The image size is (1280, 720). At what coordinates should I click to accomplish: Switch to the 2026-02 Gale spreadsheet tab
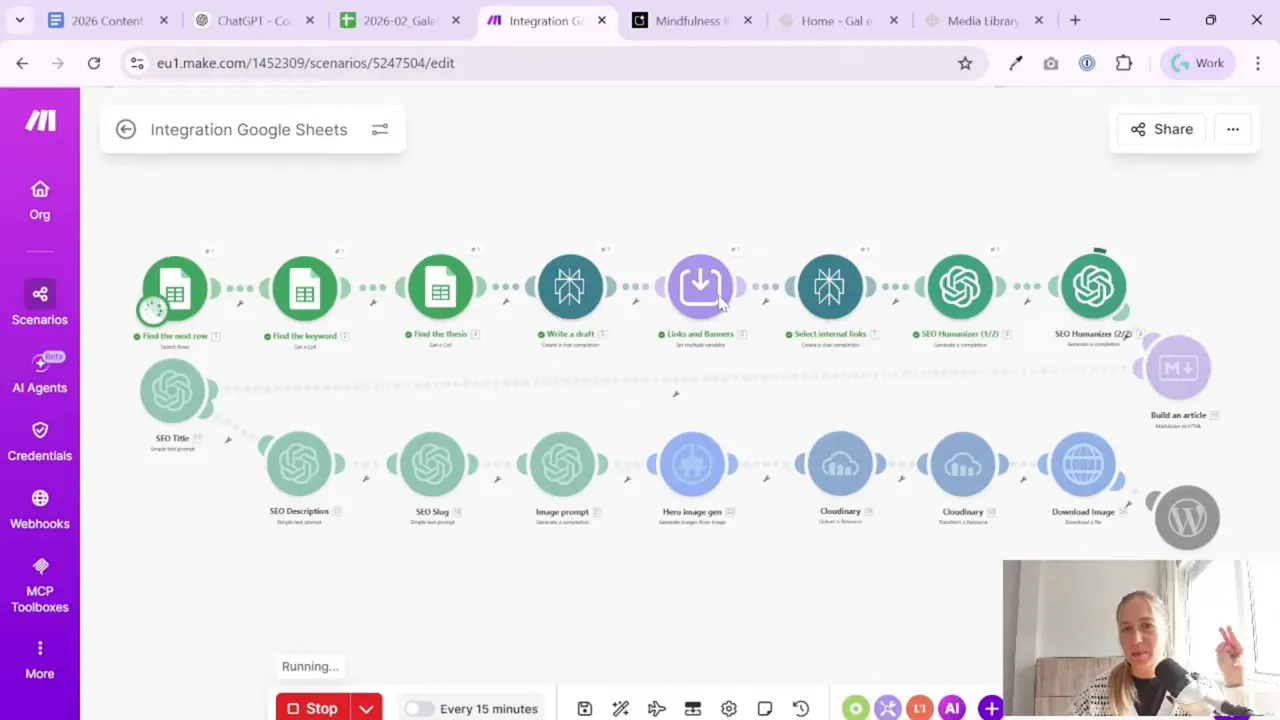[399, 20]
